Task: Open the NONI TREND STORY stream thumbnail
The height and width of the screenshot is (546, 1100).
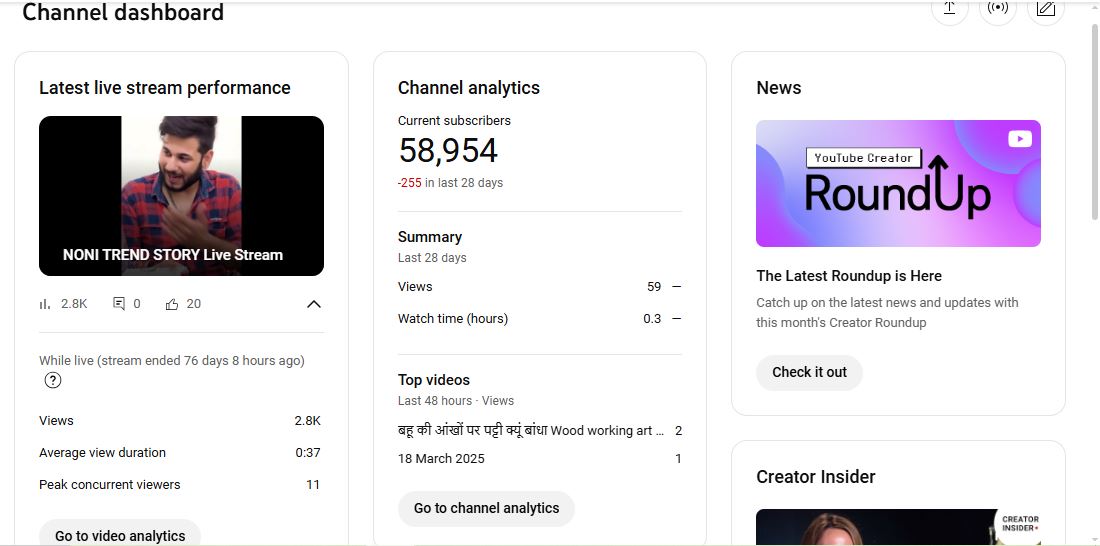Action: (x=181, y=196)
